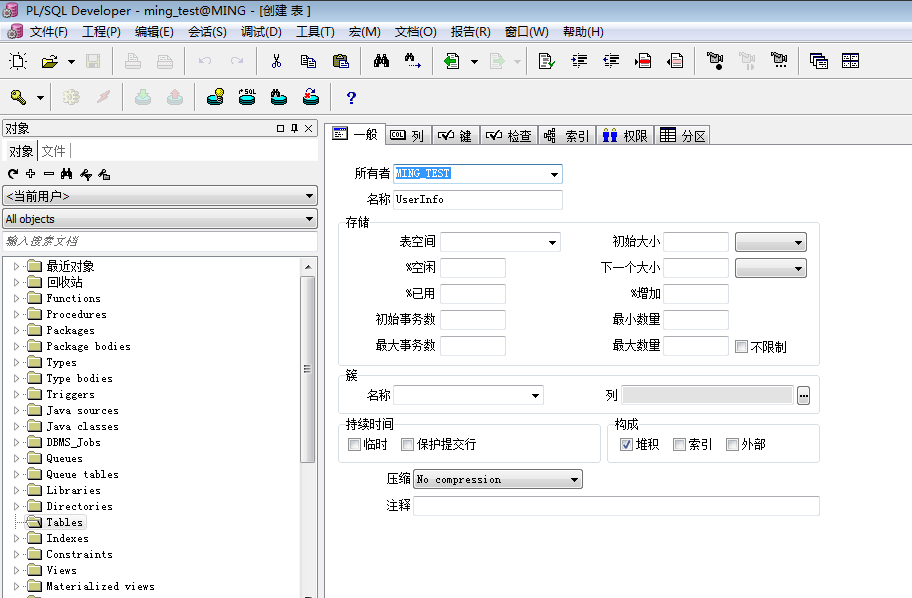Select the Tables tree folder
Viewport: 912px width, 598px height.
pyautogui.click(x=64, y=522)
